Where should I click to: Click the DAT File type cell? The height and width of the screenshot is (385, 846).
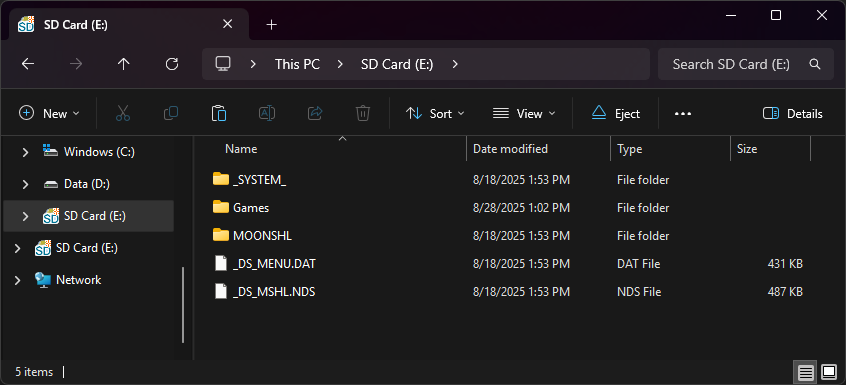point(638,264)
